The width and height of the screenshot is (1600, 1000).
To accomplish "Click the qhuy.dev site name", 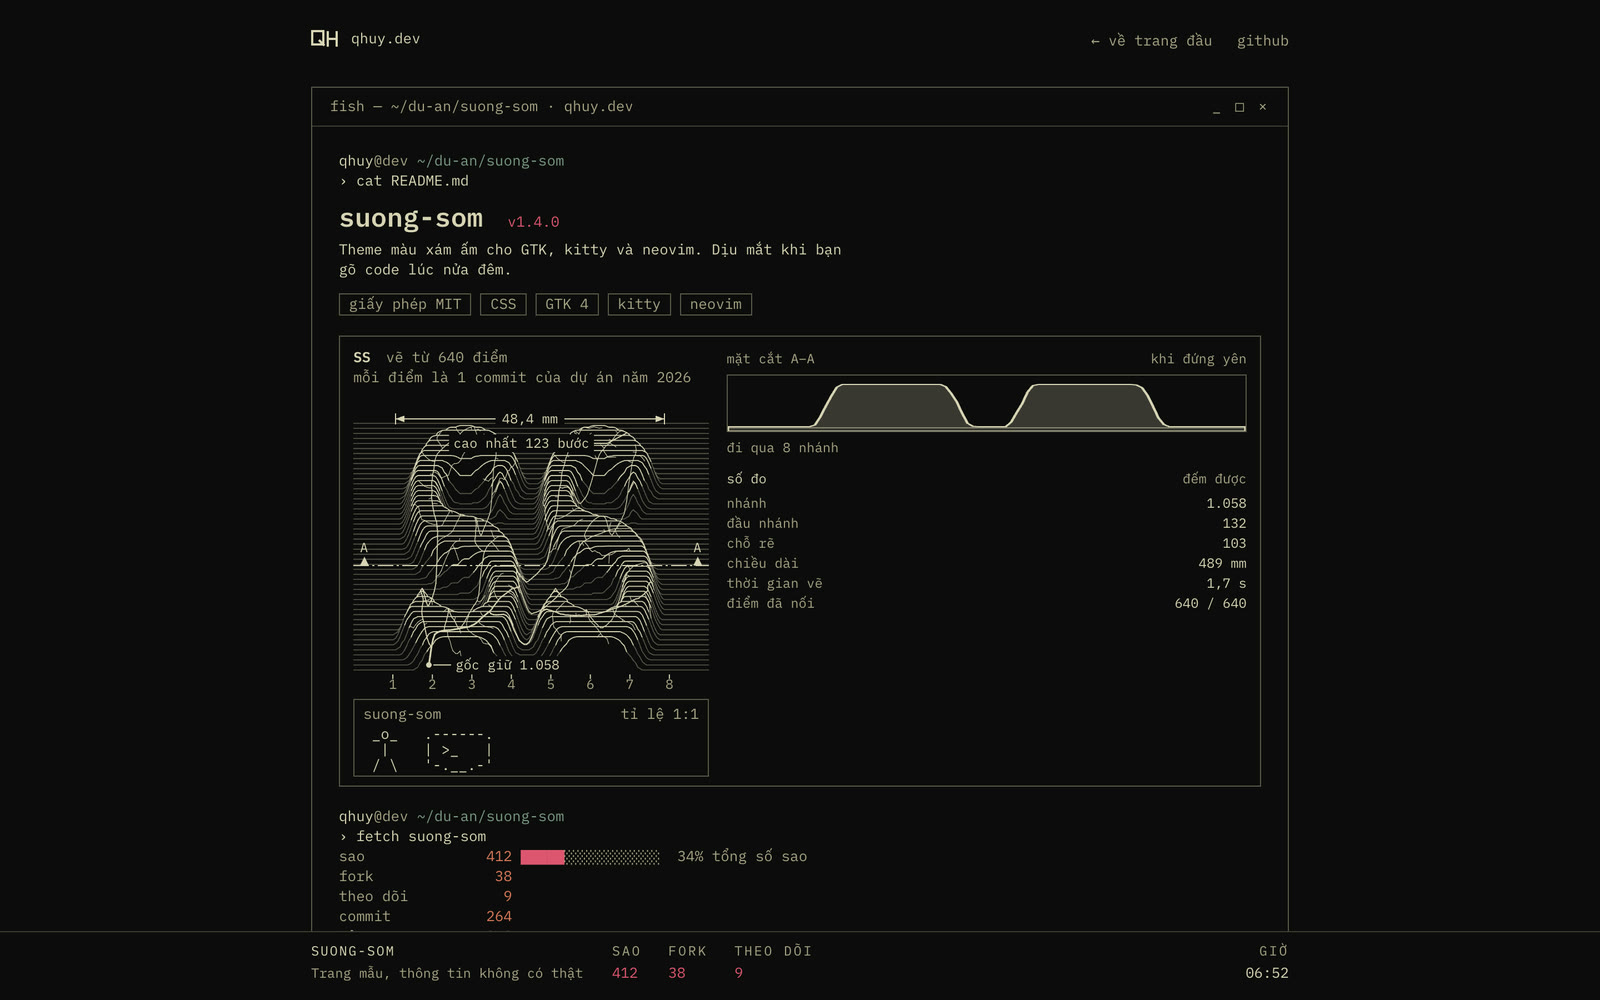I will 385,39.
